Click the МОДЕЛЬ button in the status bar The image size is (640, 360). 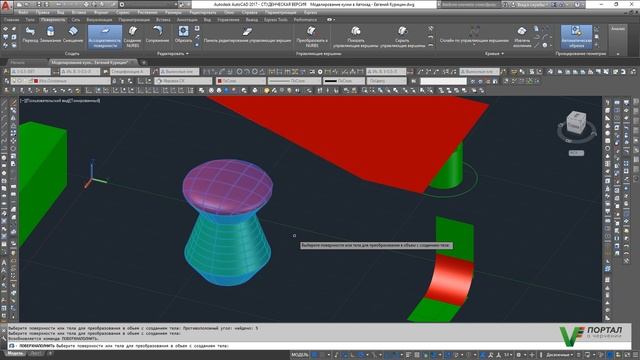(300, 355)
